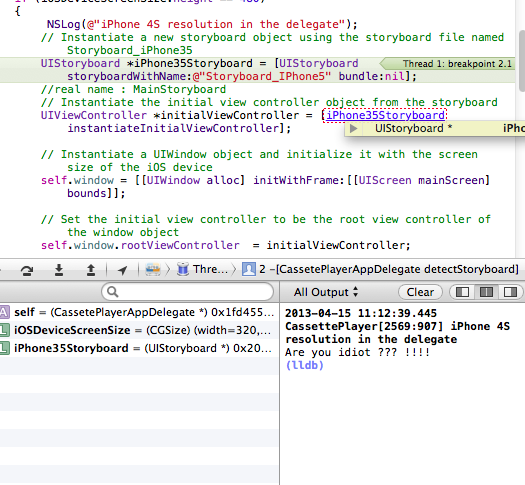
Task: Click the self.window.rootViewController assignment line
Action: (x=225, y=245)
